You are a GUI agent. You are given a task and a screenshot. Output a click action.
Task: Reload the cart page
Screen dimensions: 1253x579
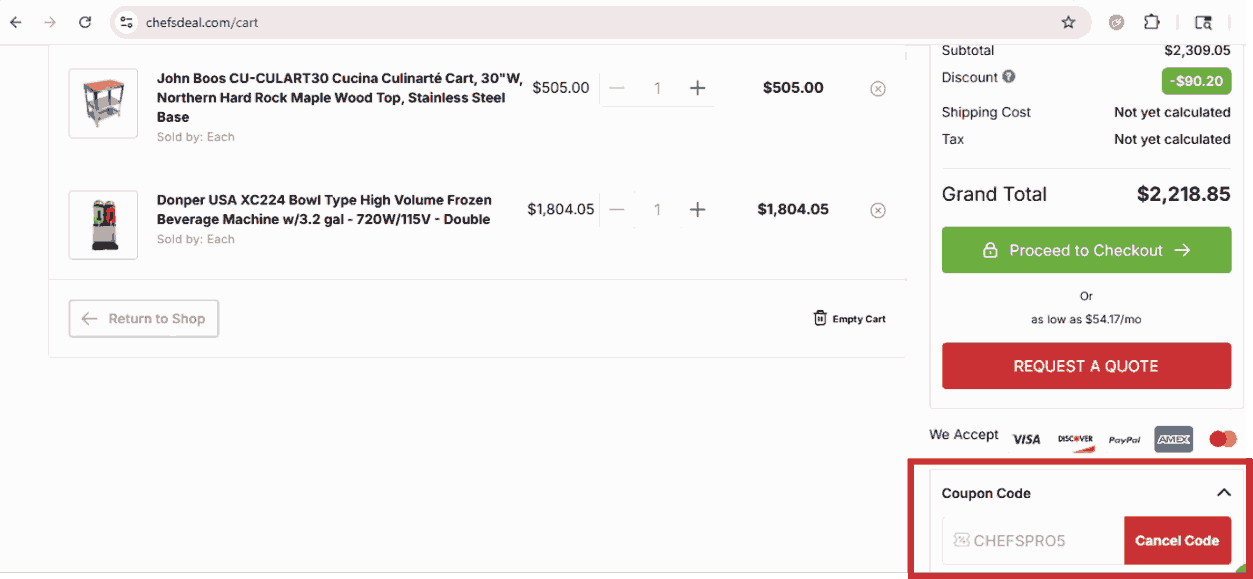[85, 22]
